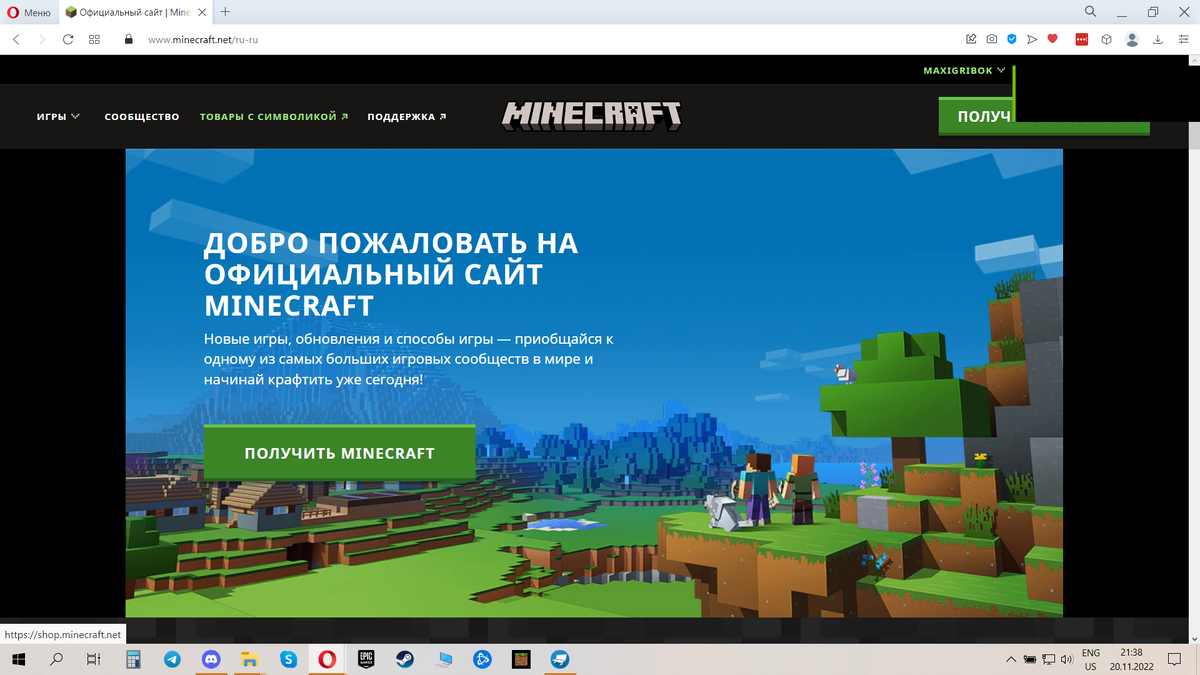Go forward in browser history
Screen dimensions: 1200x675
pos(42,40)
